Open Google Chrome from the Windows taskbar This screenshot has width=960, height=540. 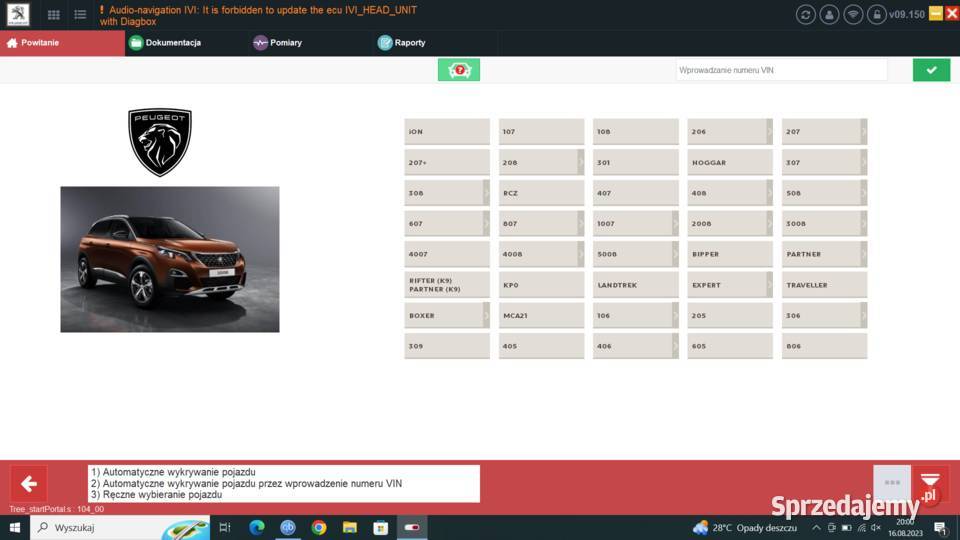pos(319,527)
